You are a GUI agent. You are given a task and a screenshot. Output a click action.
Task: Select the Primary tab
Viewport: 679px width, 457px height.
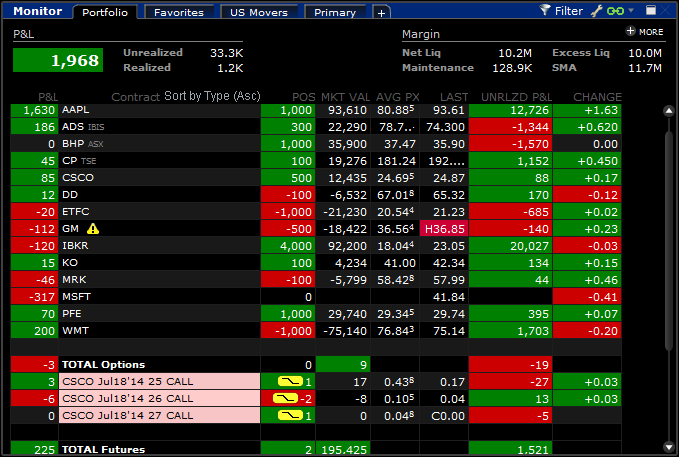pos(335,13)
